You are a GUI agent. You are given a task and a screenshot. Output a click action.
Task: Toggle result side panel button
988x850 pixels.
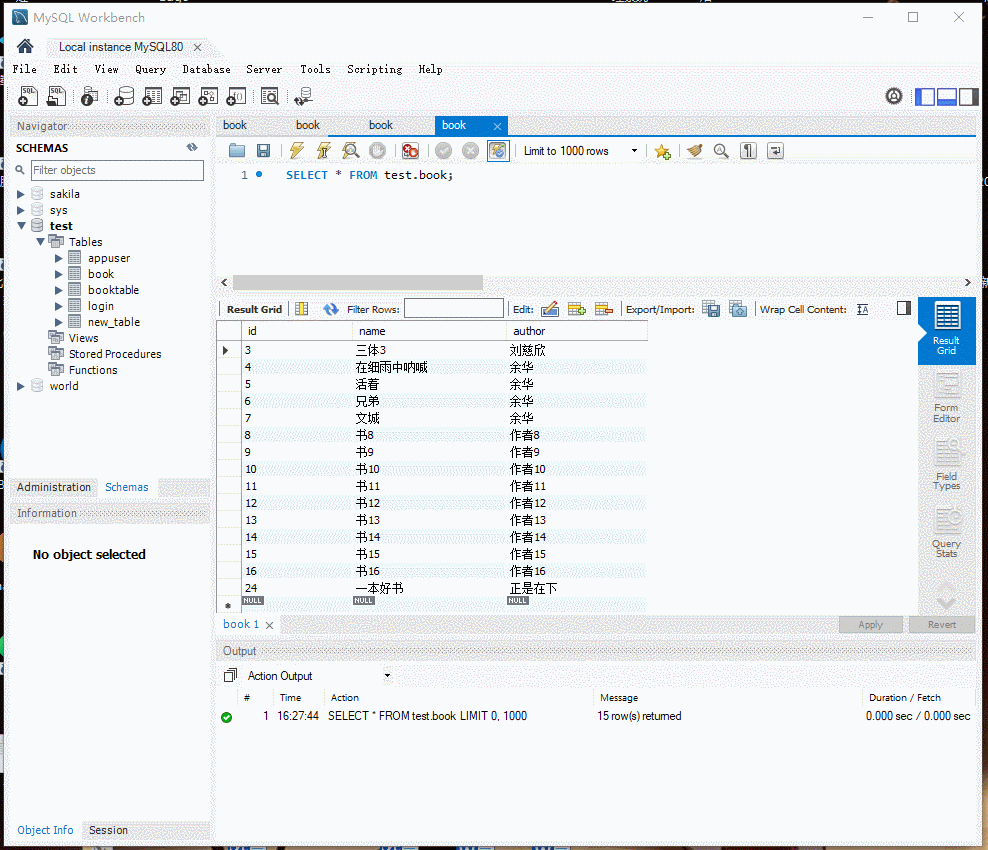click(x=904, y=308)
